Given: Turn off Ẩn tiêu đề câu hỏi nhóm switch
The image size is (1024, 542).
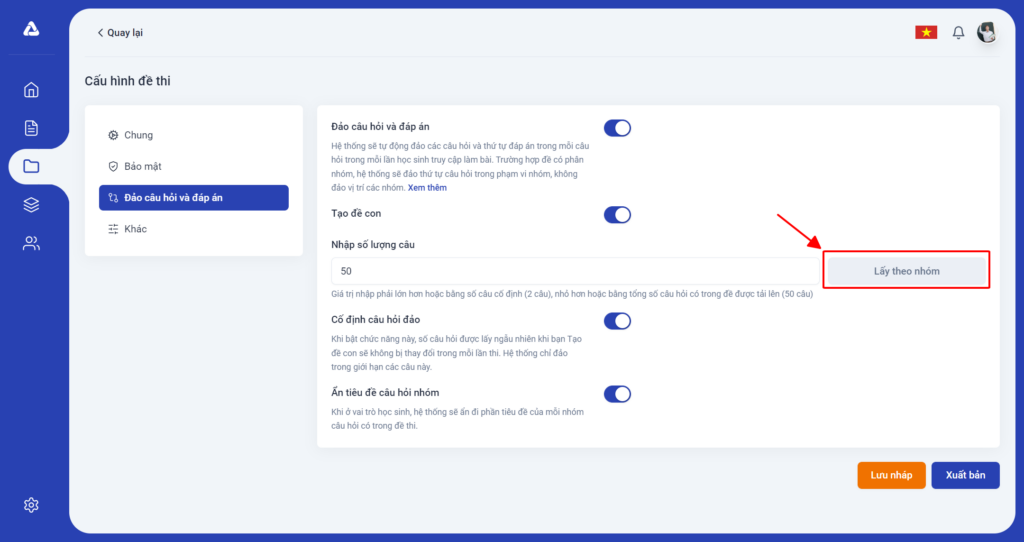Looking at the screenshot, I should pos(617,394).
